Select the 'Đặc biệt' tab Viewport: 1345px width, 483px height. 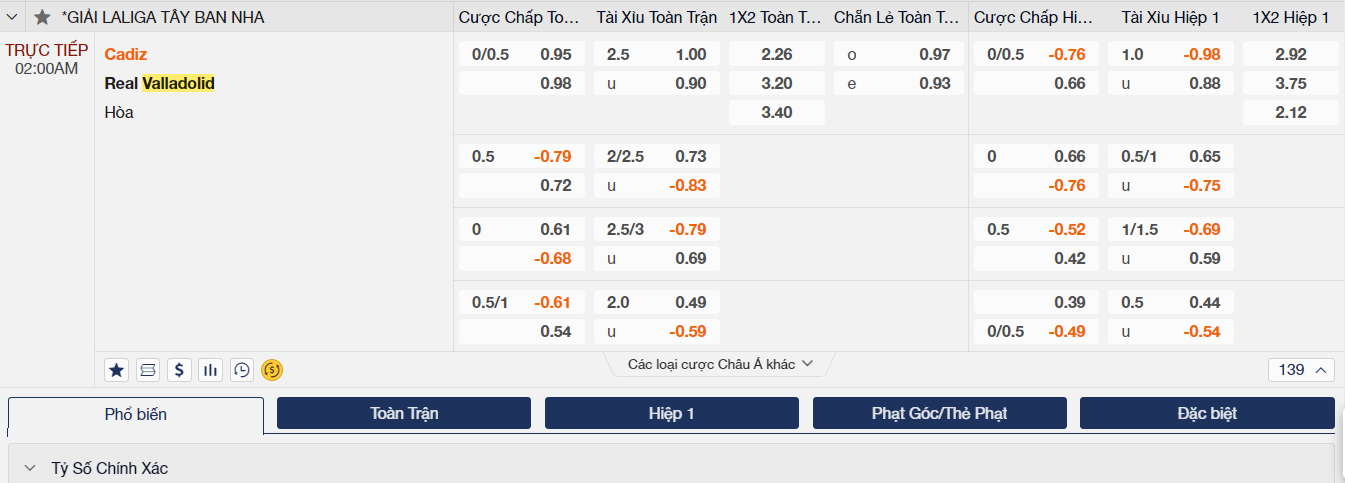pos(1207,413)
